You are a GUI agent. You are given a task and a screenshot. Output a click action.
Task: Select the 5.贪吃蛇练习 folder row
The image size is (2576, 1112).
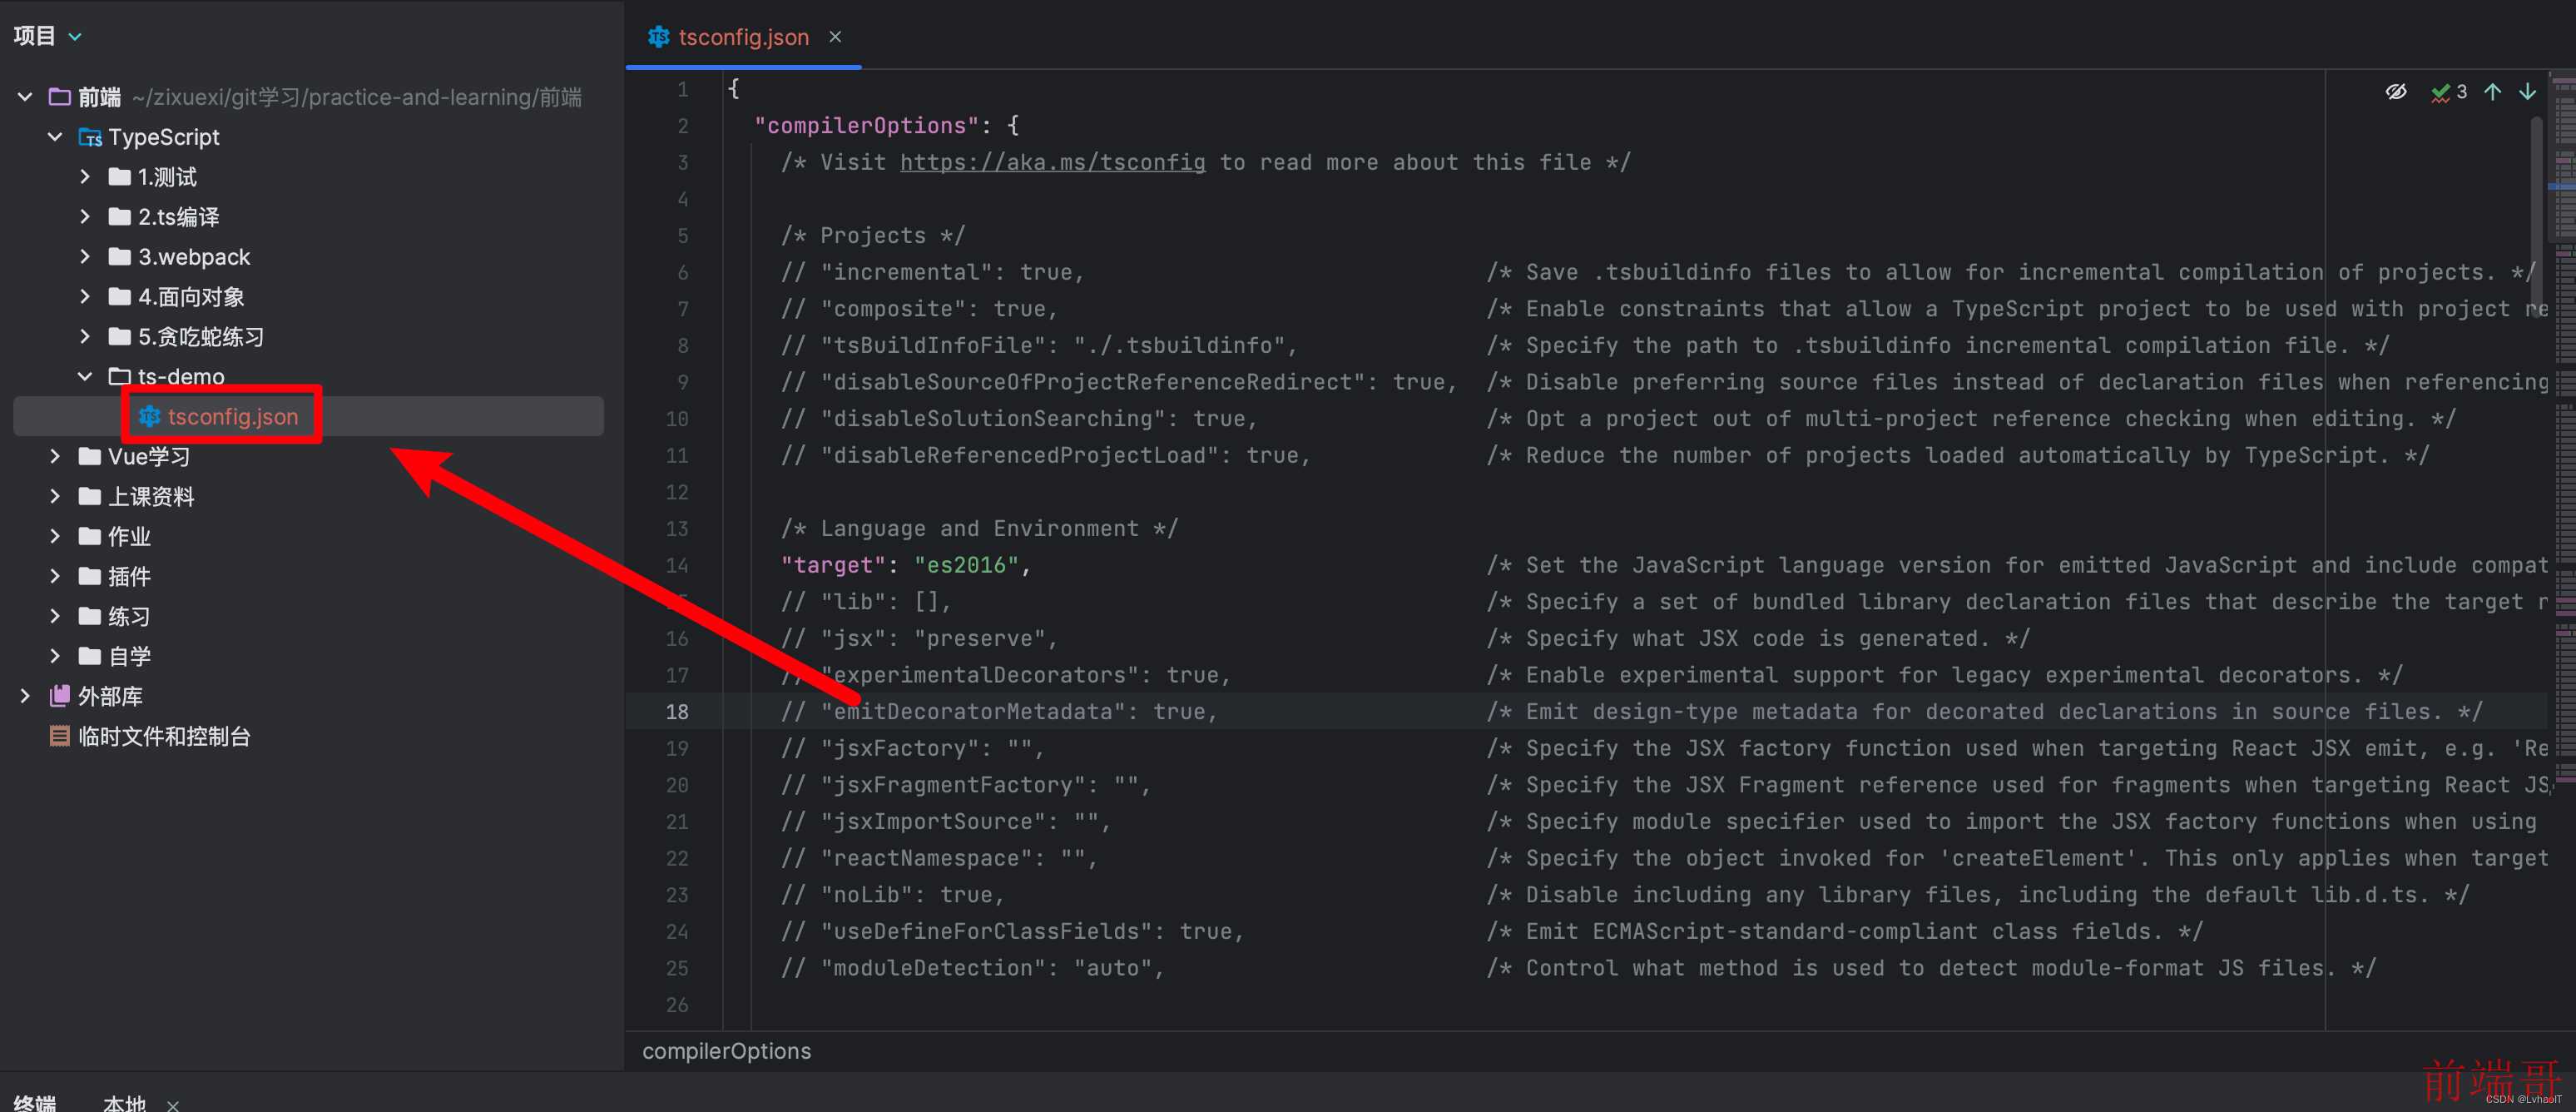click(309, 337)
